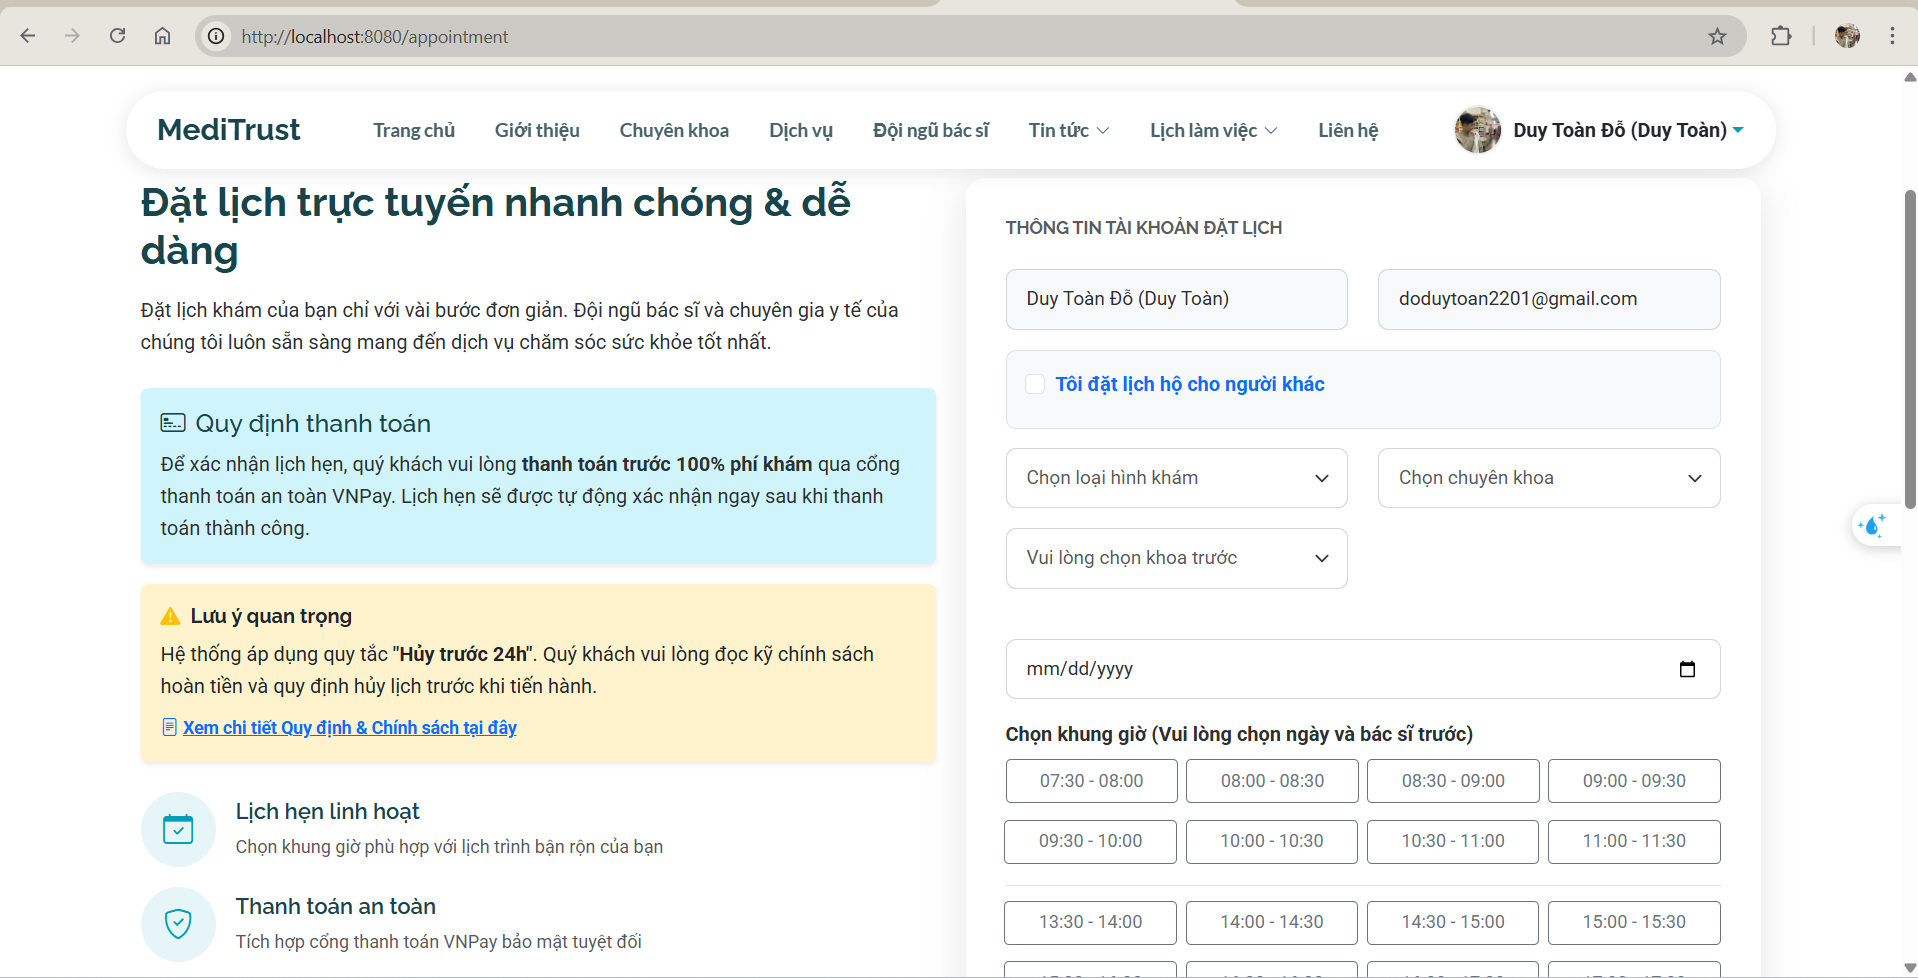Check Tôi đặt lịch hộ cho người khác

(1034, 383)
